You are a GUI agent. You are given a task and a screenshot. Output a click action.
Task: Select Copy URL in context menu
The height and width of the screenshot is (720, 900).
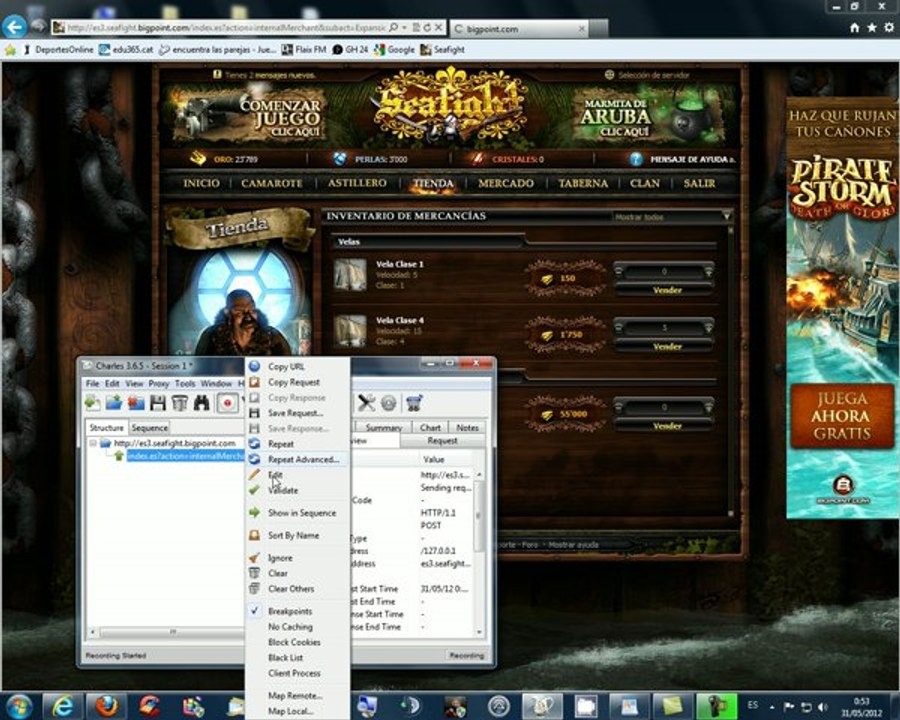tap(286, 366)
